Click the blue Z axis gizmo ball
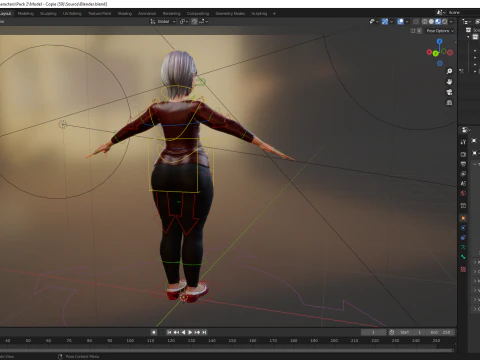 440,41
